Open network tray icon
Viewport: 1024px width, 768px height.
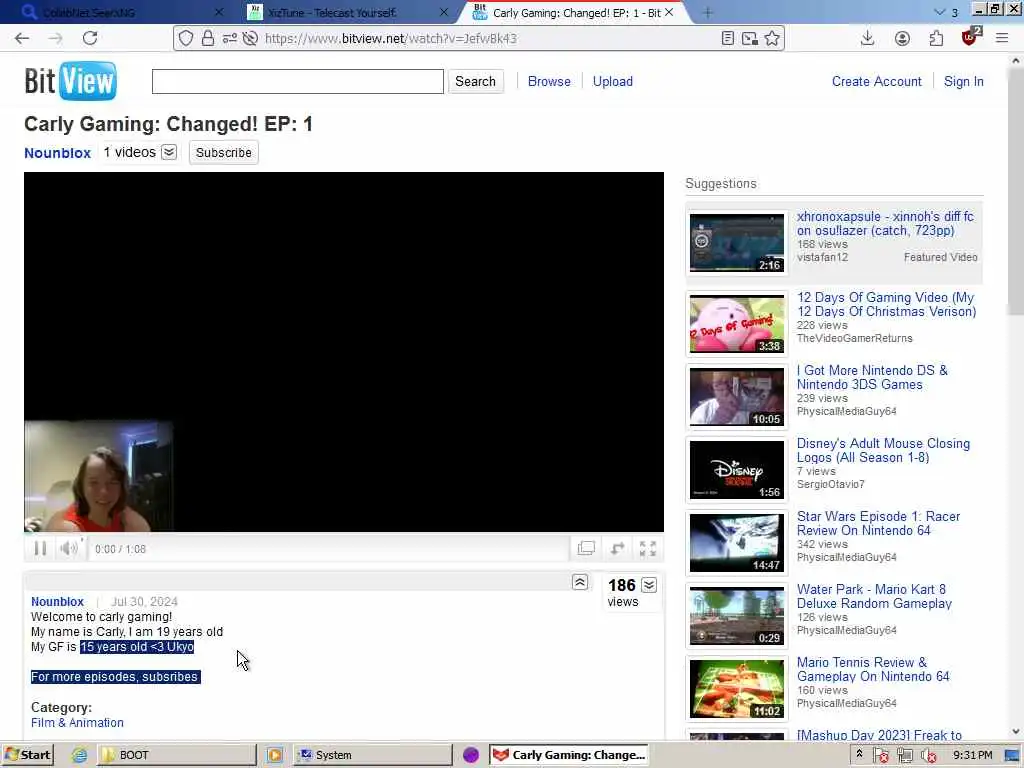coord(904,755)
